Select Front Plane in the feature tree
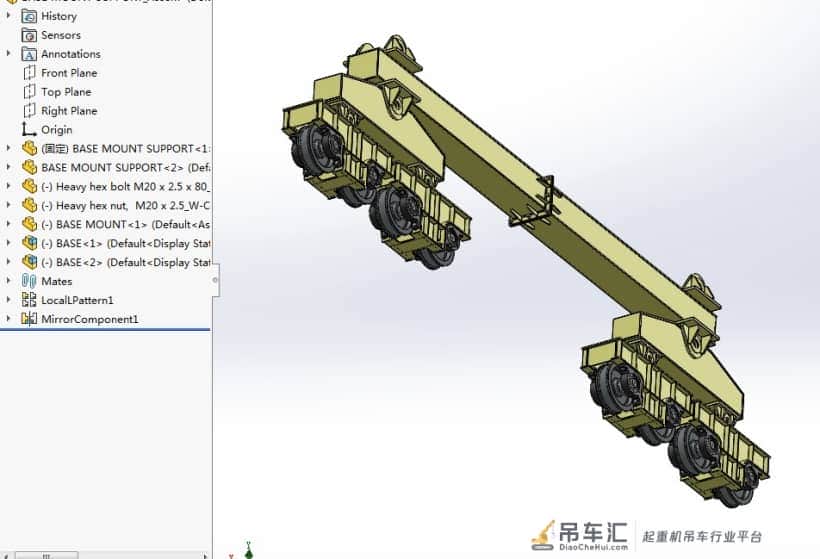Screen dimensions: 820x559 pos(69,73)
